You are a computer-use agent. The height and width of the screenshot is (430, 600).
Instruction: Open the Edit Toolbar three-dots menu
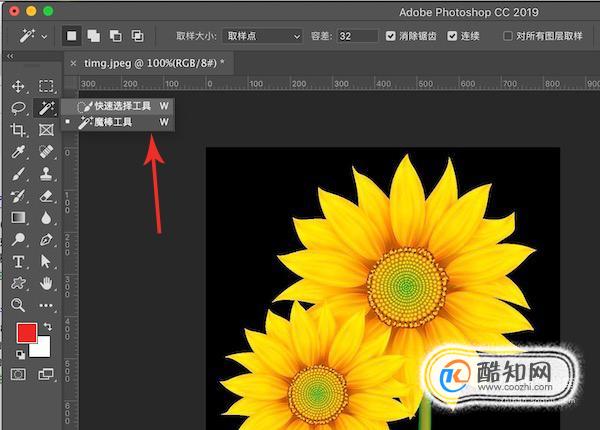(x=46, y=305)
